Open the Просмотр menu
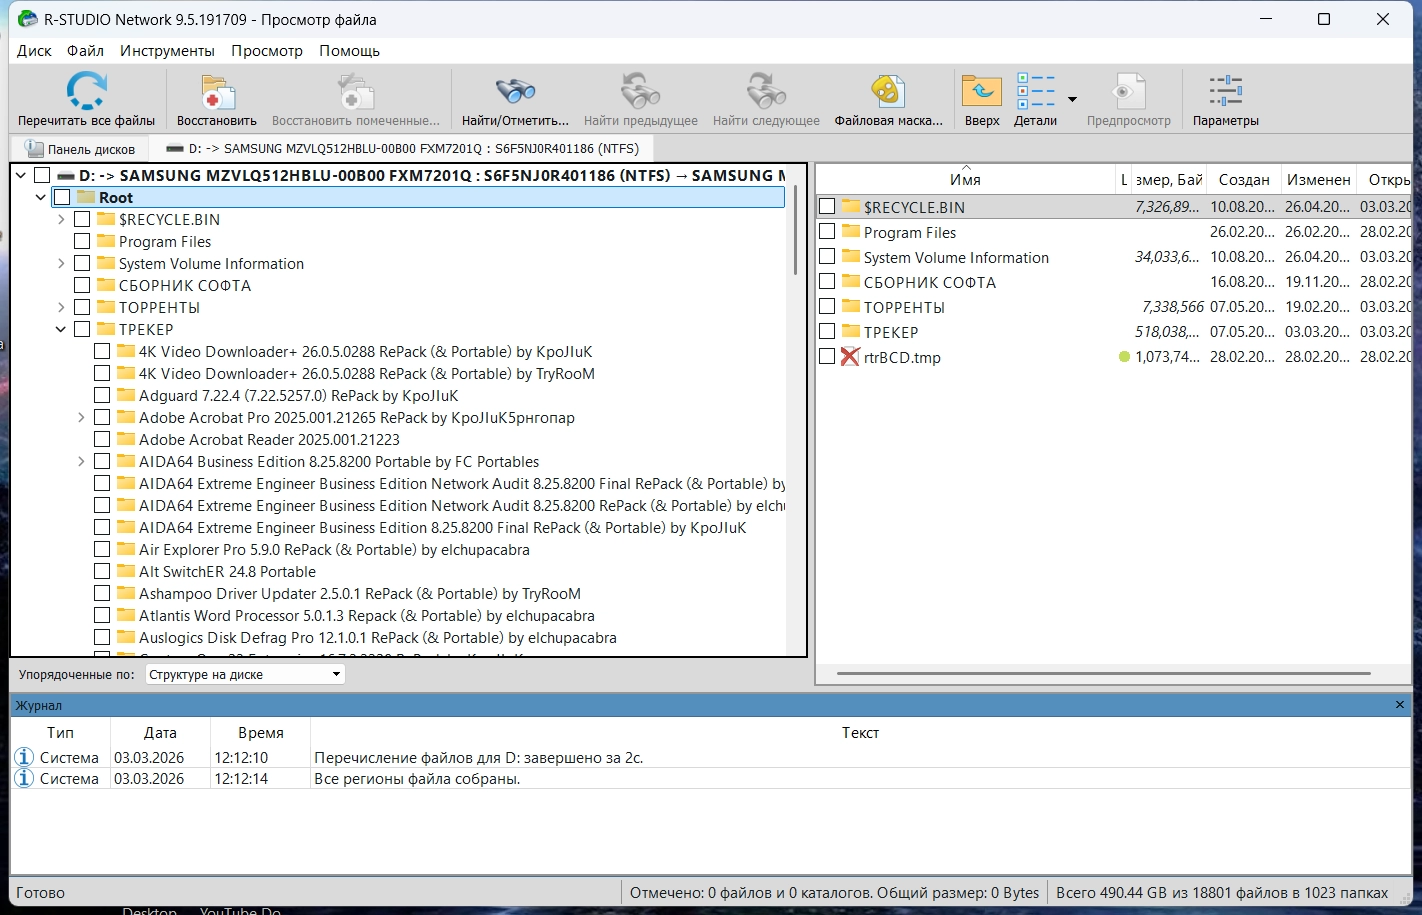The image size is (1422, 915). click(267, 50)
